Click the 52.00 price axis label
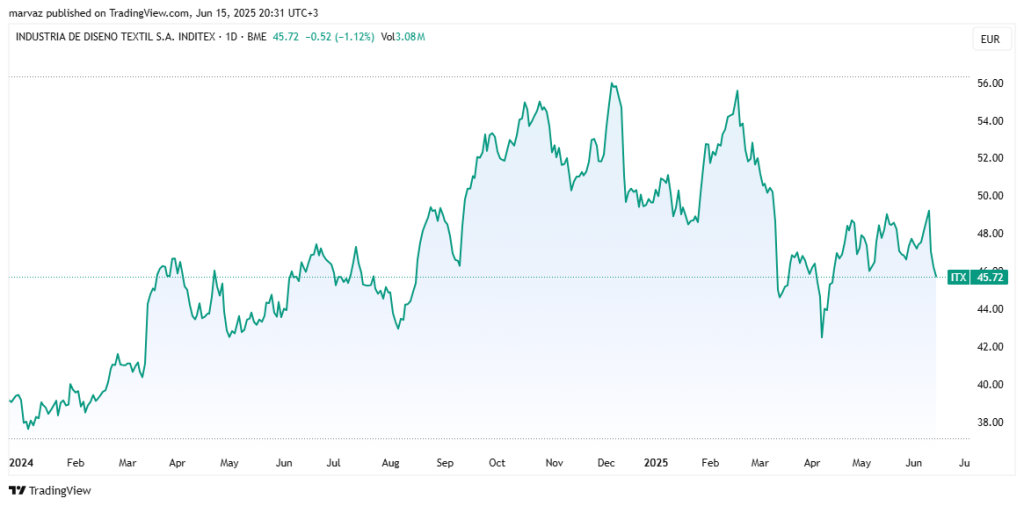The image size is (1024, 506). (990, 159)
